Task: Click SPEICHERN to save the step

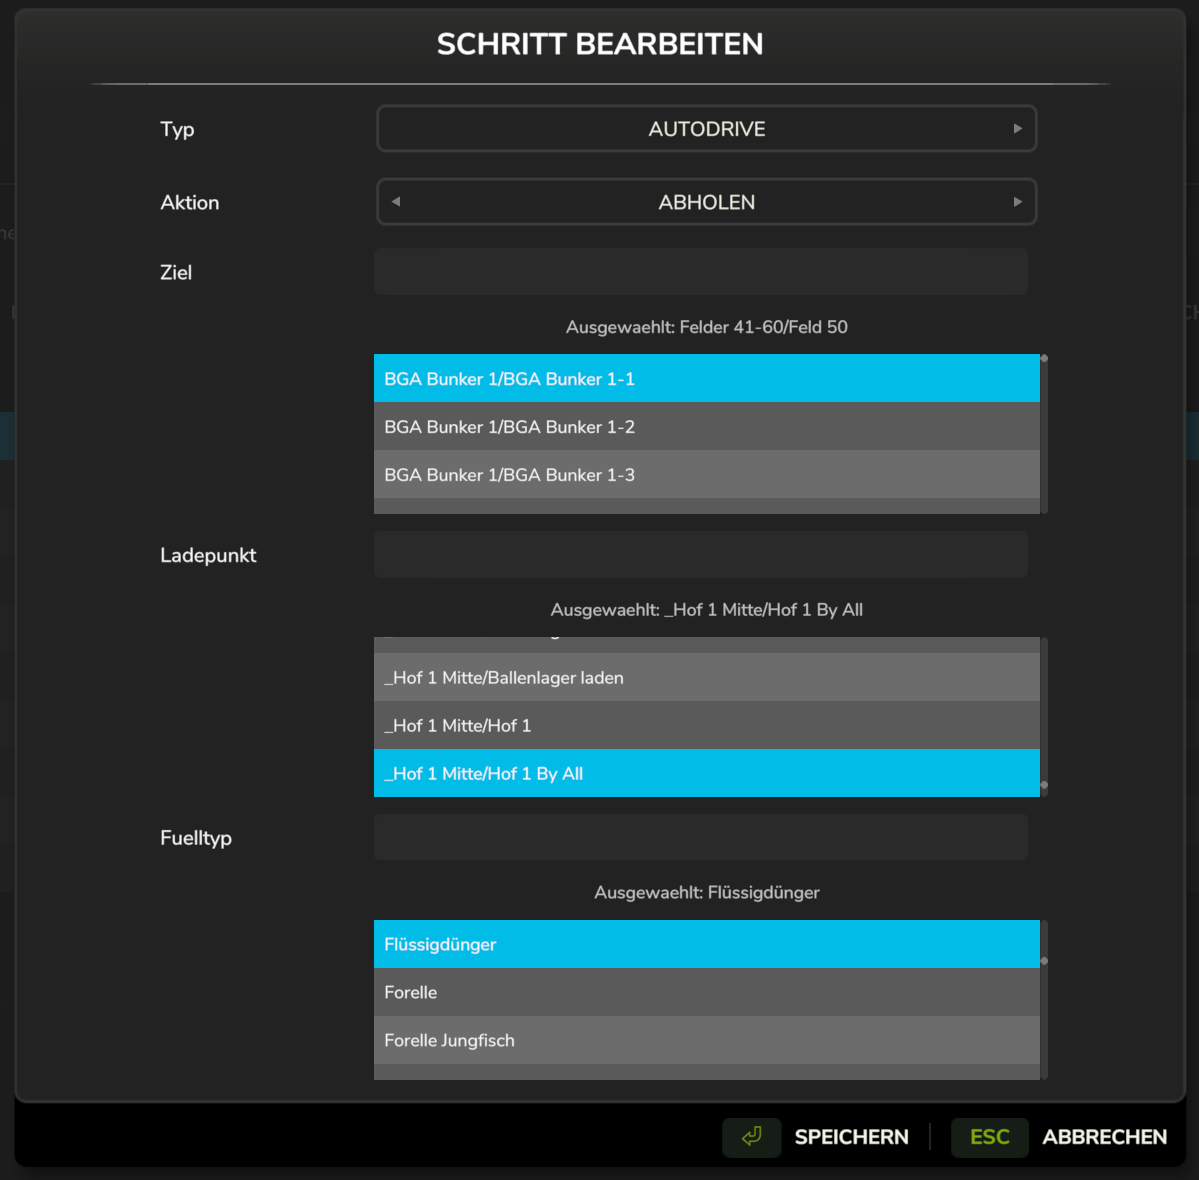Action: point(851,1137)
